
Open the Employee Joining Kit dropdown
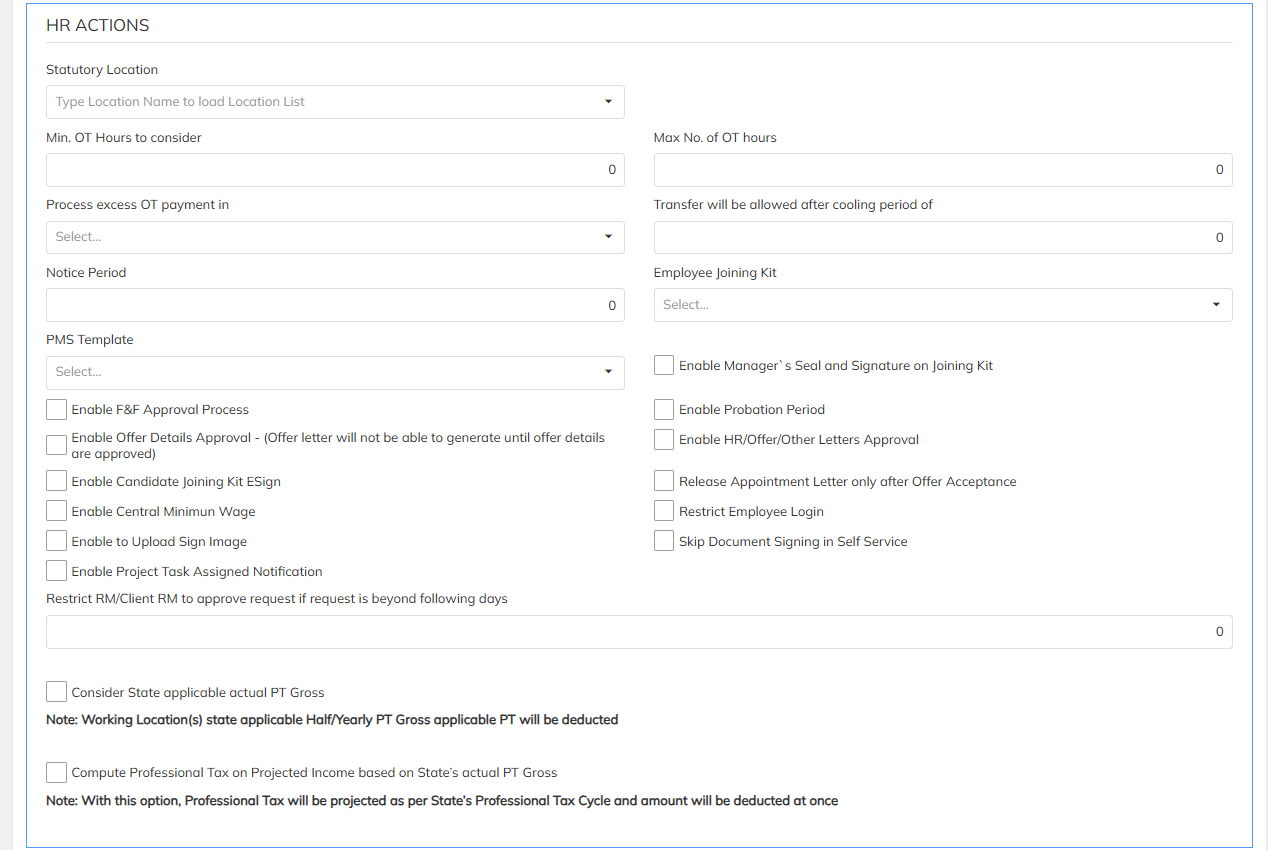pyautogui.click(x=942, y=305)
